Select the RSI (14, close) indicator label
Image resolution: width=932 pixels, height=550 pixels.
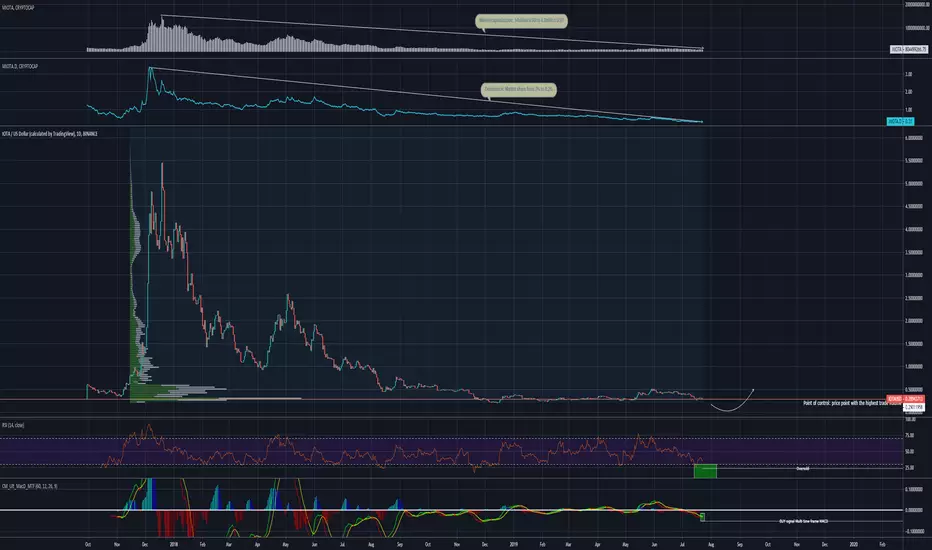pyautogui.click(x=12, y=425)
